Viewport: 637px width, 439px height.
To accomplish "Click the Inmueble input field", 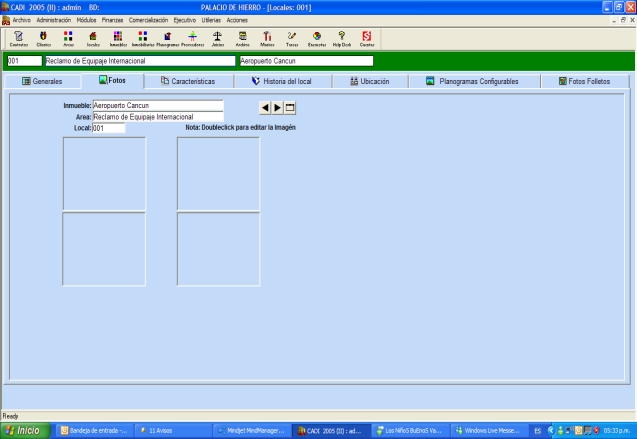I will point(157,104).
